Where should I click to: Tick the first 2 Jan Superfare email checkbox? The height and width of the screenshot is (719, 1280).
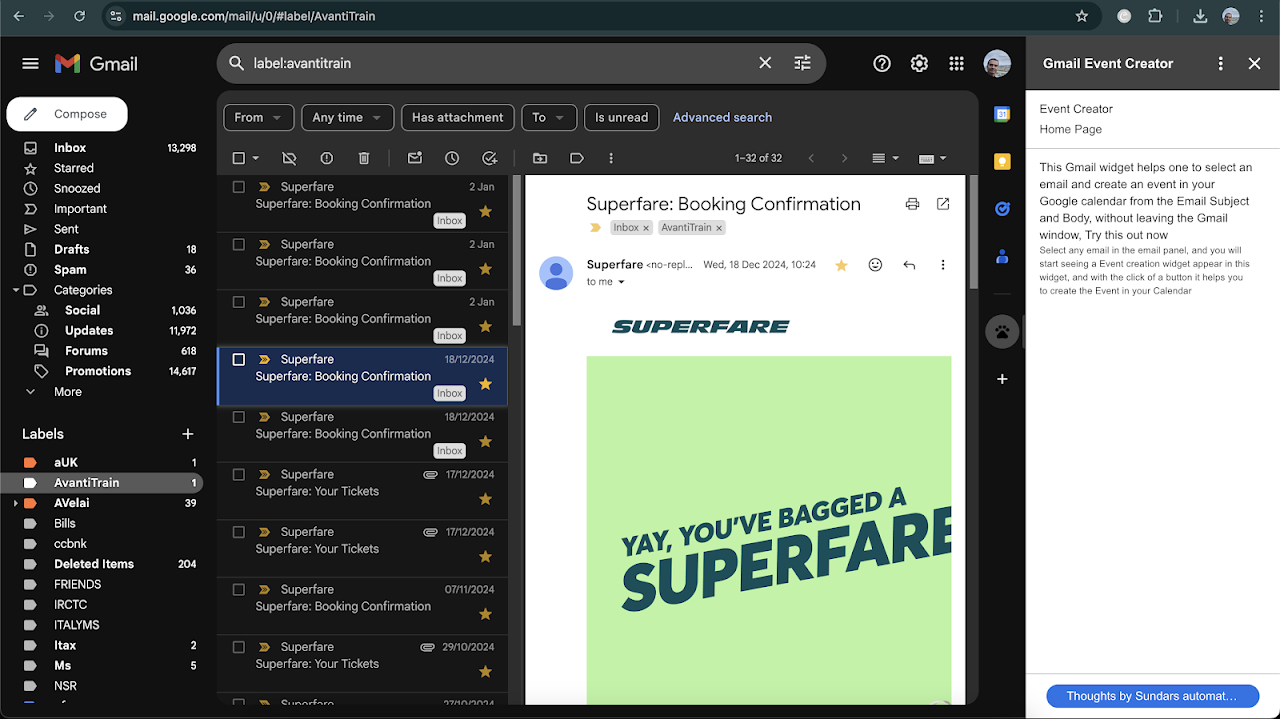point(239,187)
